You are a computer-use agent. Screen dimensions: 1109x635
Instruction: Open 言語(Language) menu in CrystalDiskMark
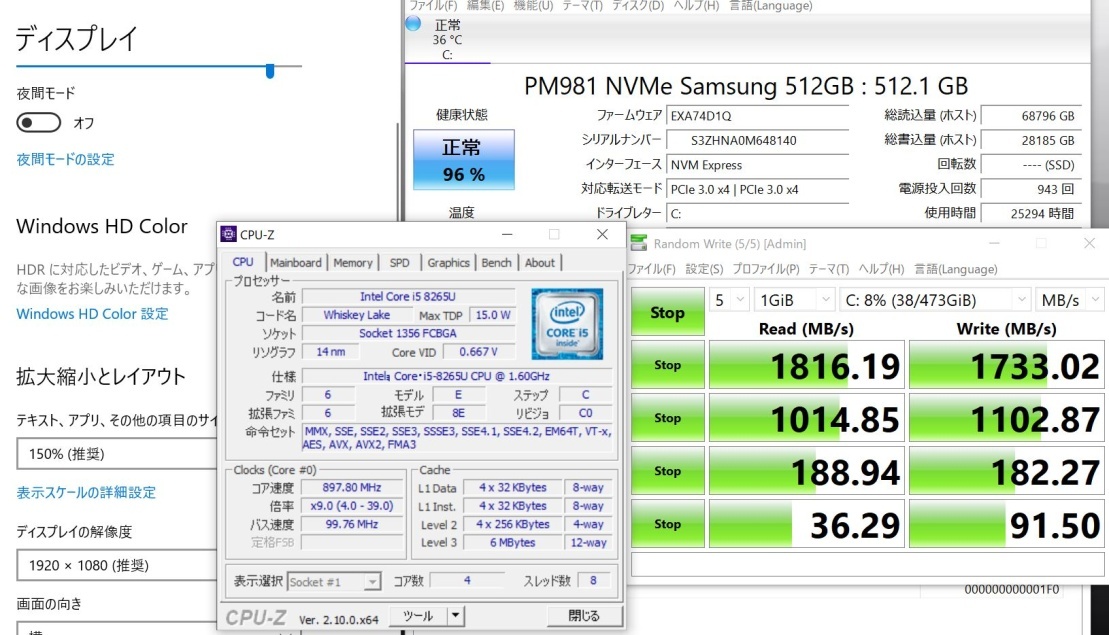(x=956, y=269)
